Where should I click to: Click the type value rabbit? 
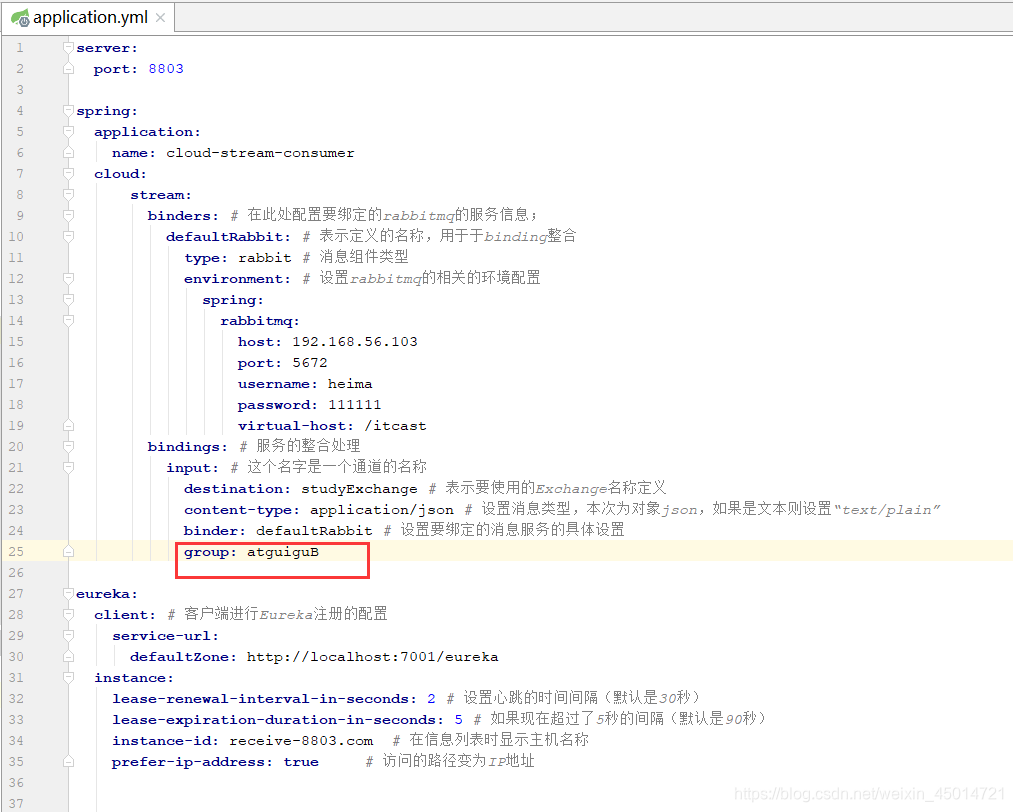(265, 258)
